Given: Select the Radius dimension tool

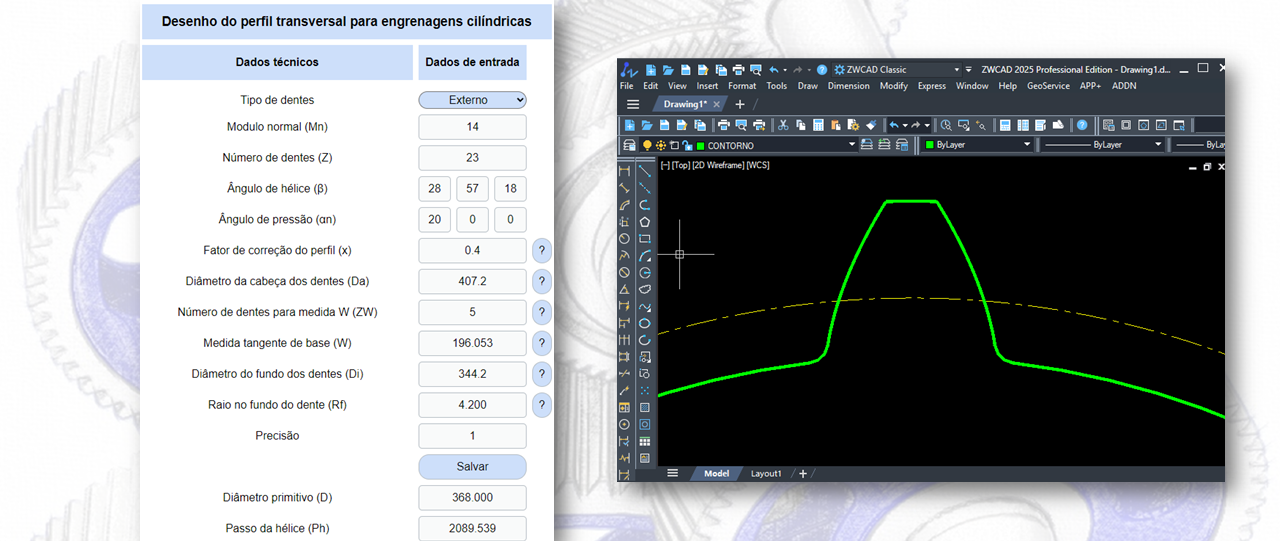Looking at the screenshot, I should click(x=624, y=239).
